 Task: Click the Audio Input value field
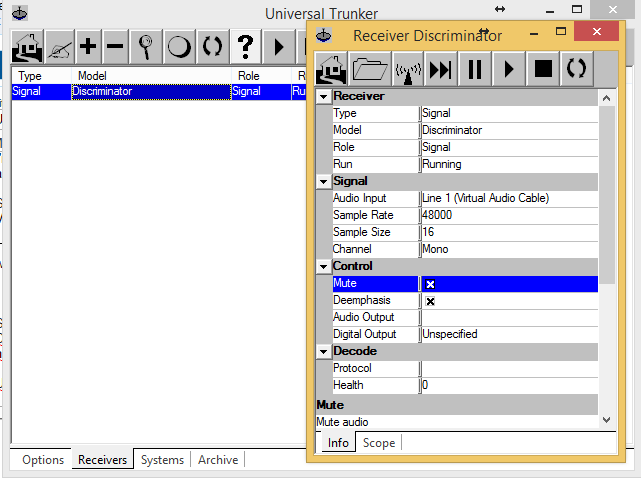tap(509, 198)
